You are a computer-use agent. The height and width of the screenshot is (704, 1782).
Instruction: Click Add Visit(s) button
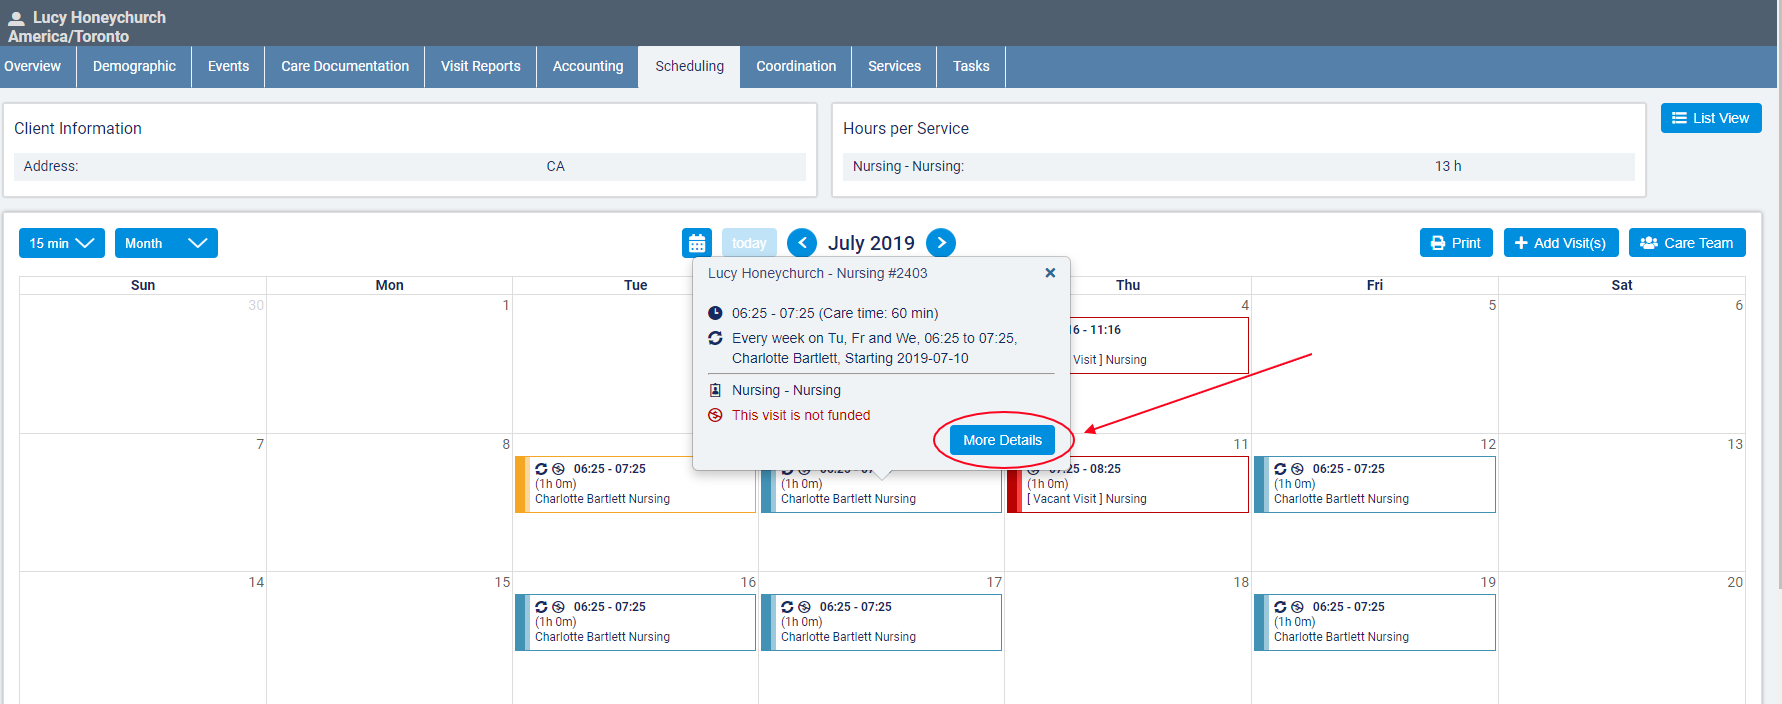[1560, 243]
